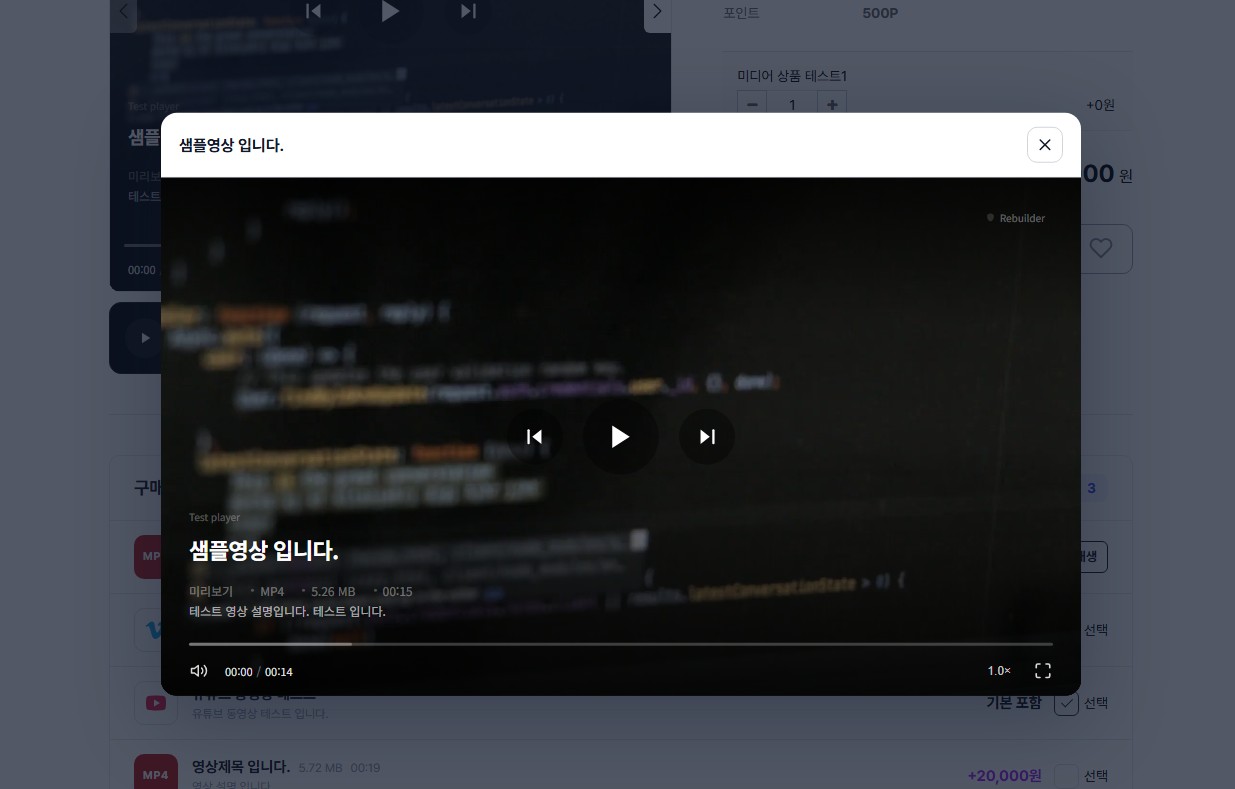Viewport: 1235px width, 789px height.
Task: Enter fullscreen mode in the video player
Action: 1042,671
